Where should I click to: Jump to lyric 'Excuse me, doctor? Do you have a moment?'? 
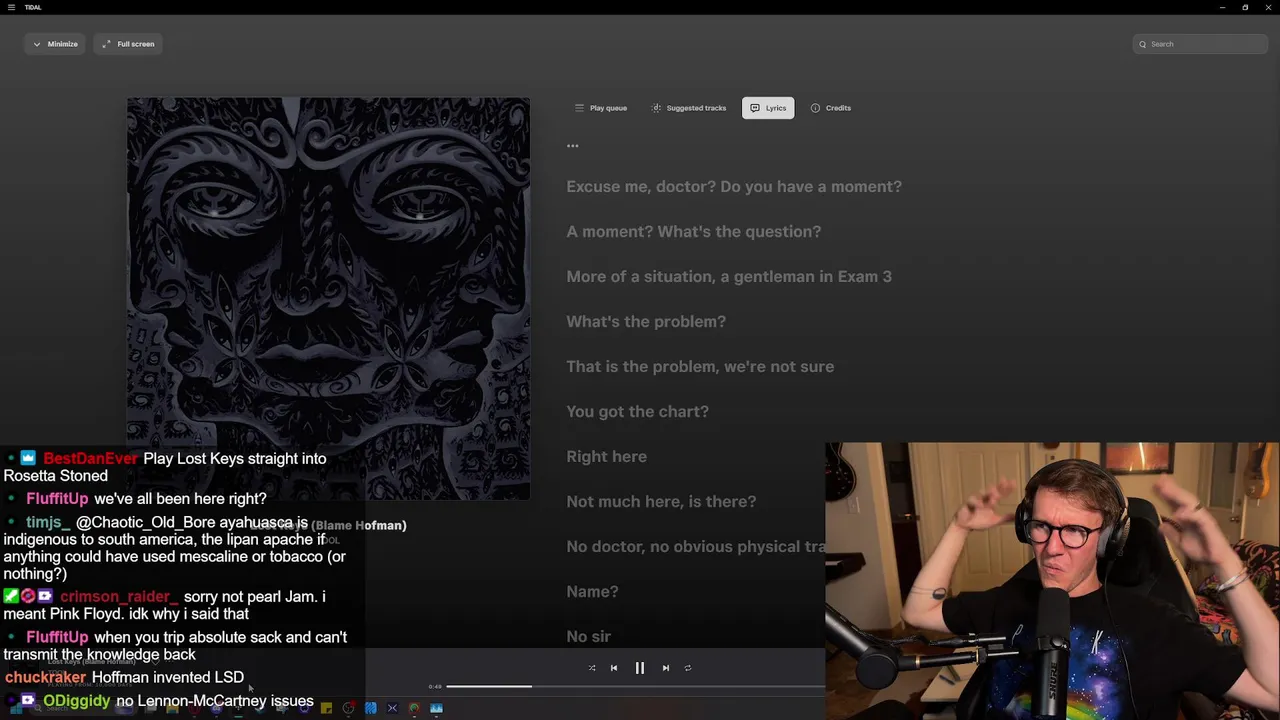[734, 187]
